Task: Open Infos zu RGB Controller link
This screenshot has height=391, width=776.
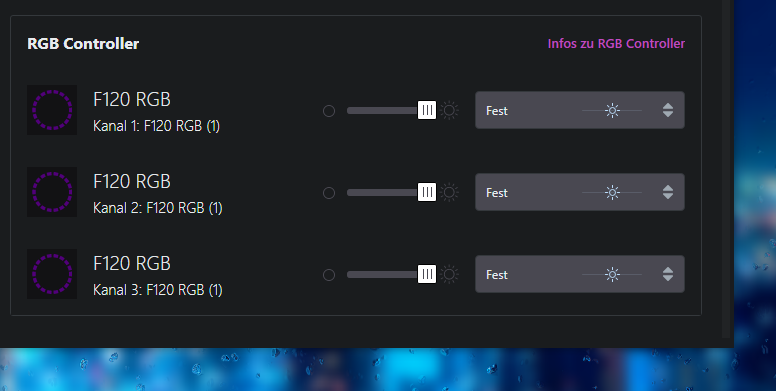Action: coord(616,44)
